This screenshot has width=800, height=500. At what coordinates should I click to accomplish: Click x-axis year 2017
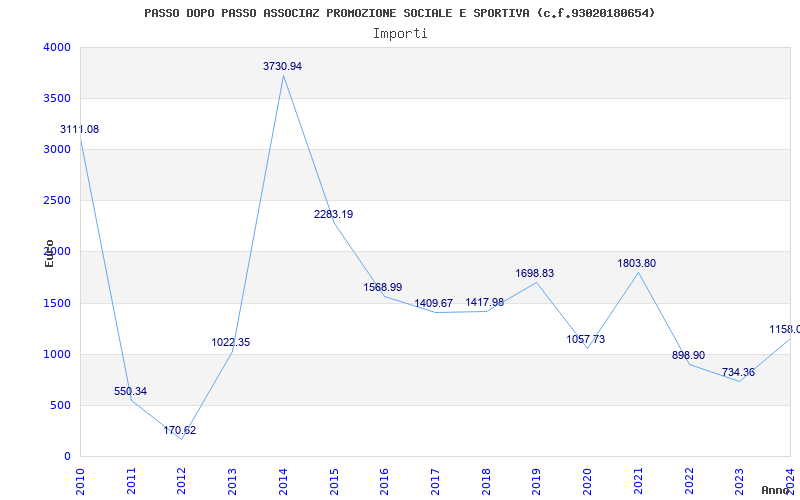(x=435, y=481)
